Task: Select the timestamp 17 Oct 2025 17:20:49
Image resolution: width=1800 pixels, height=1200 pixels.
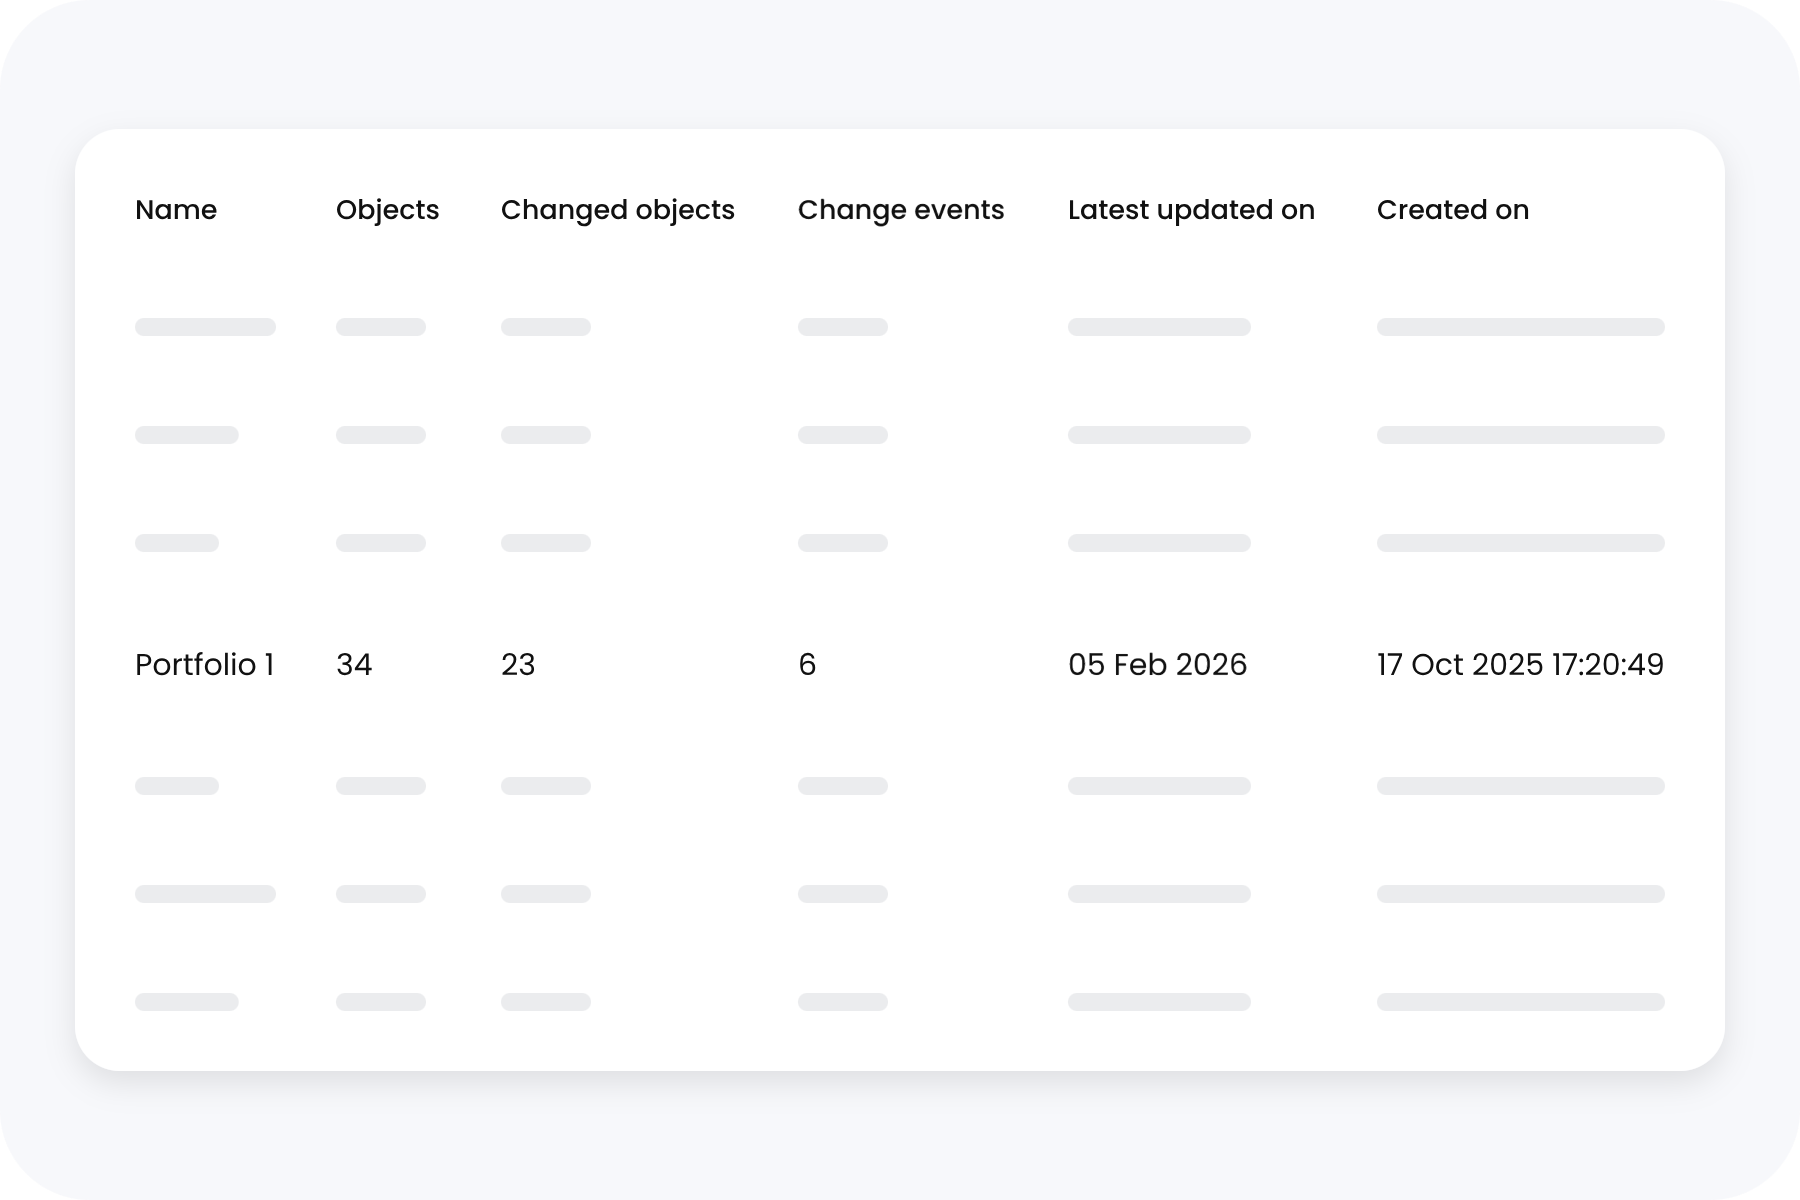Action: [x=1520, y=665]
